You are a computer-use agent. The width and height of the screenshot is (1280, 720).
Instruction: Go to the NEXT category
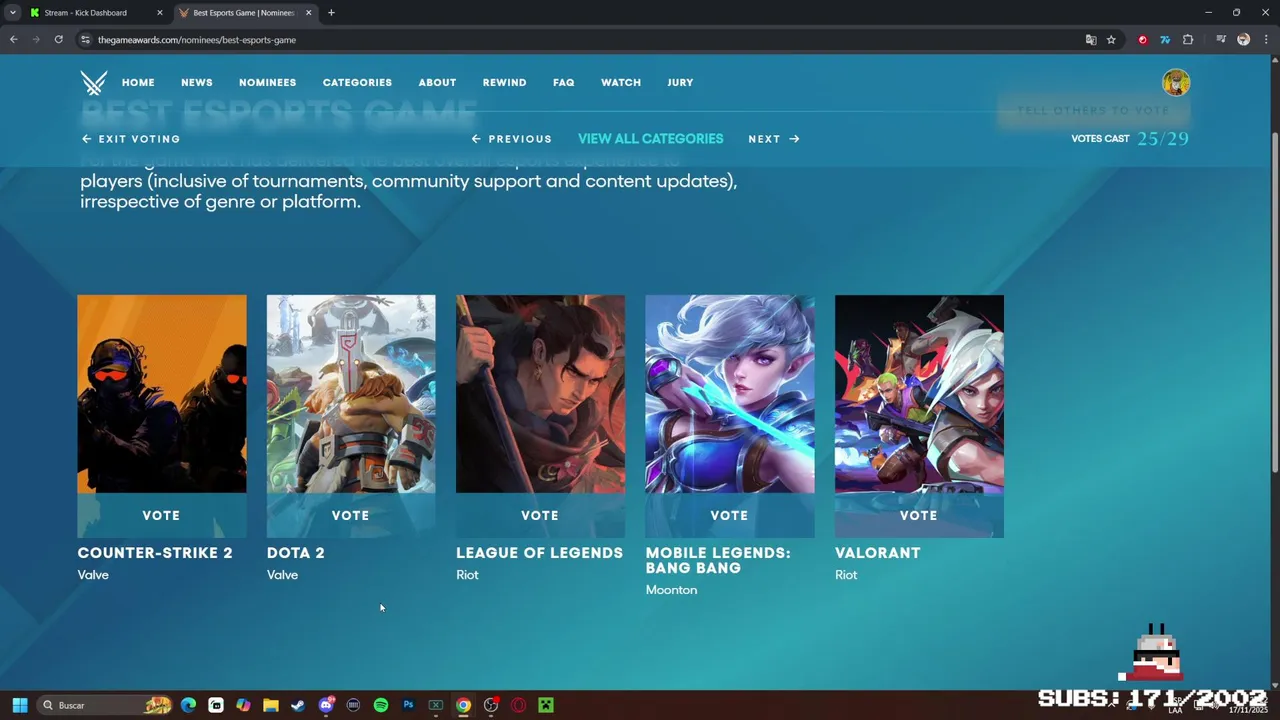click(x=774, y=139)
